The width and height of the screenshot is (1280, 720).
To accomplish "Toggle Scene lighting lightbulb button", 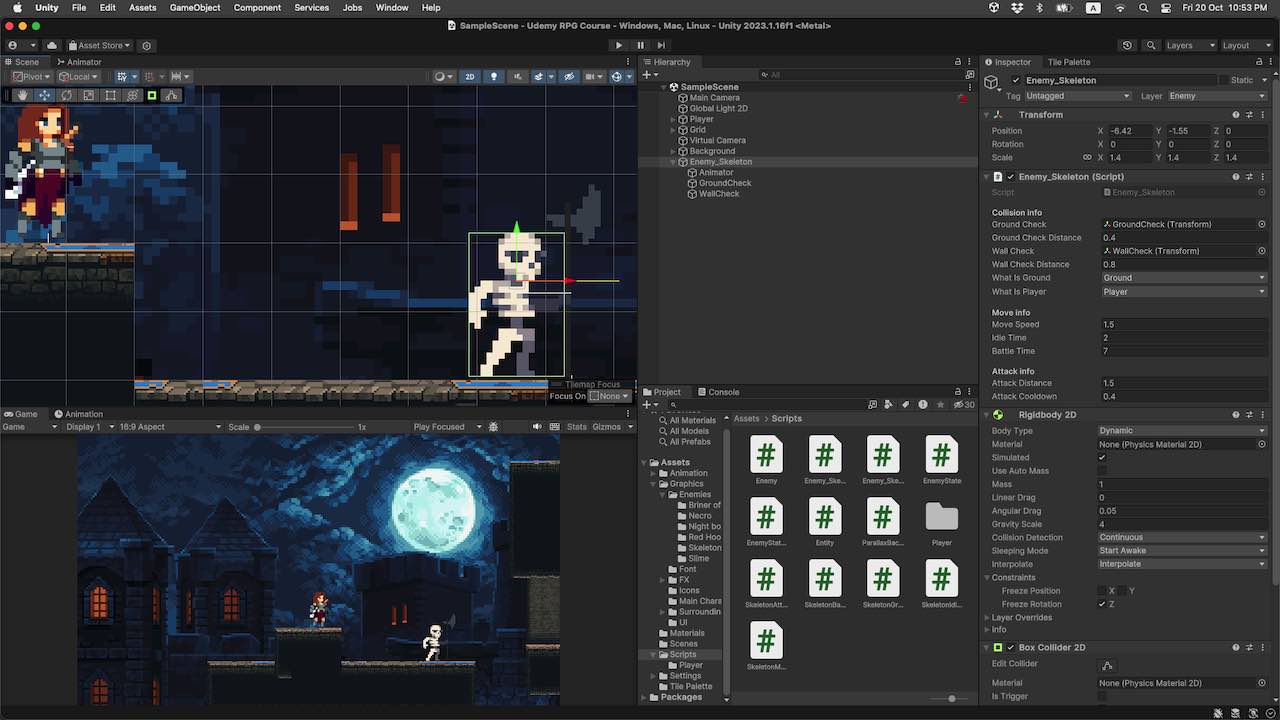I will click(494, 77).
